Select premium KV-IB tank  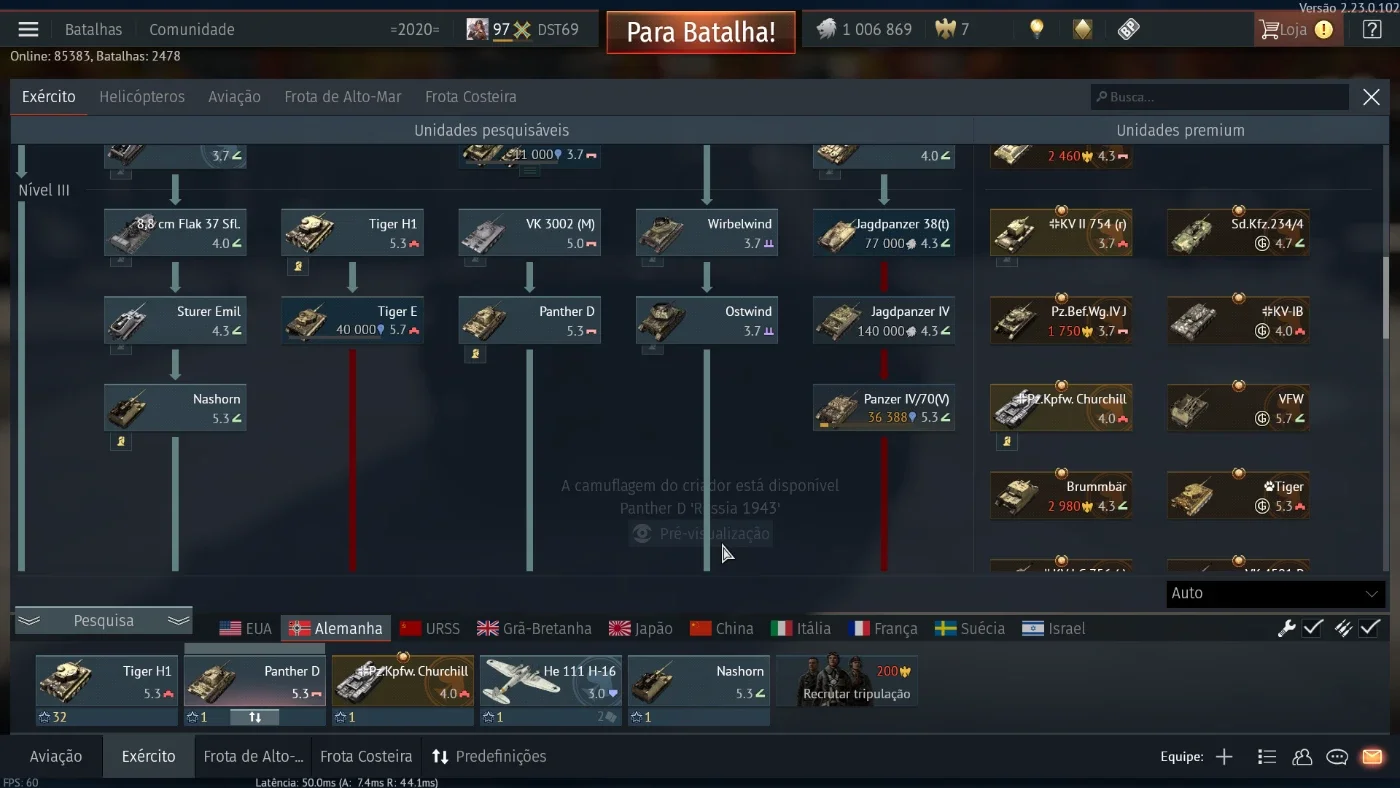coord(1238,320)
